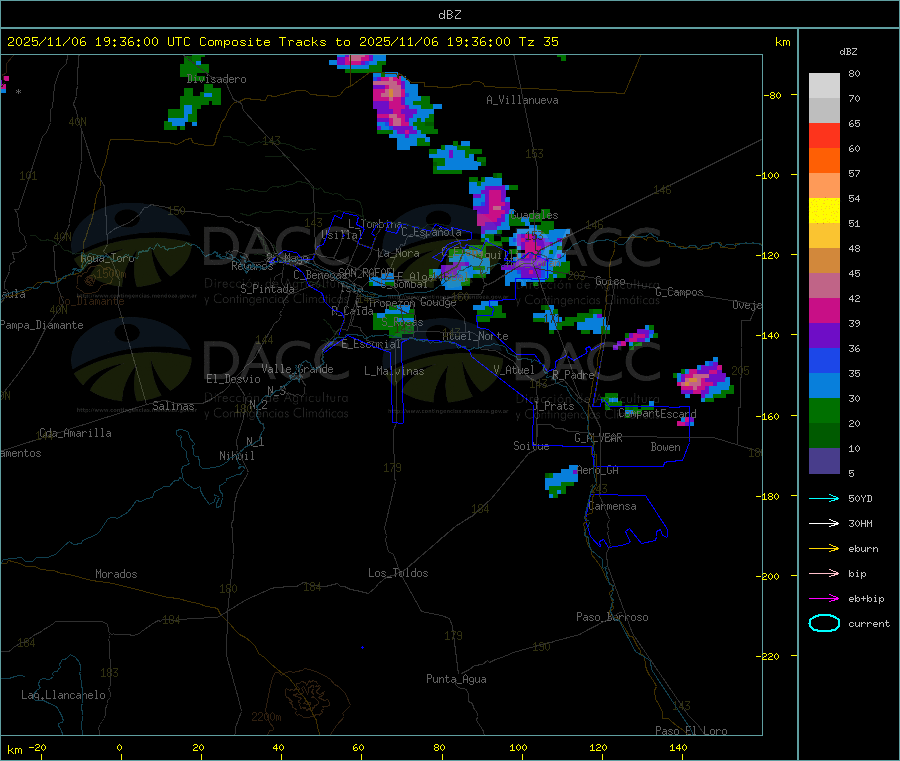Click the S_Pintada map label

pos(267,289)
